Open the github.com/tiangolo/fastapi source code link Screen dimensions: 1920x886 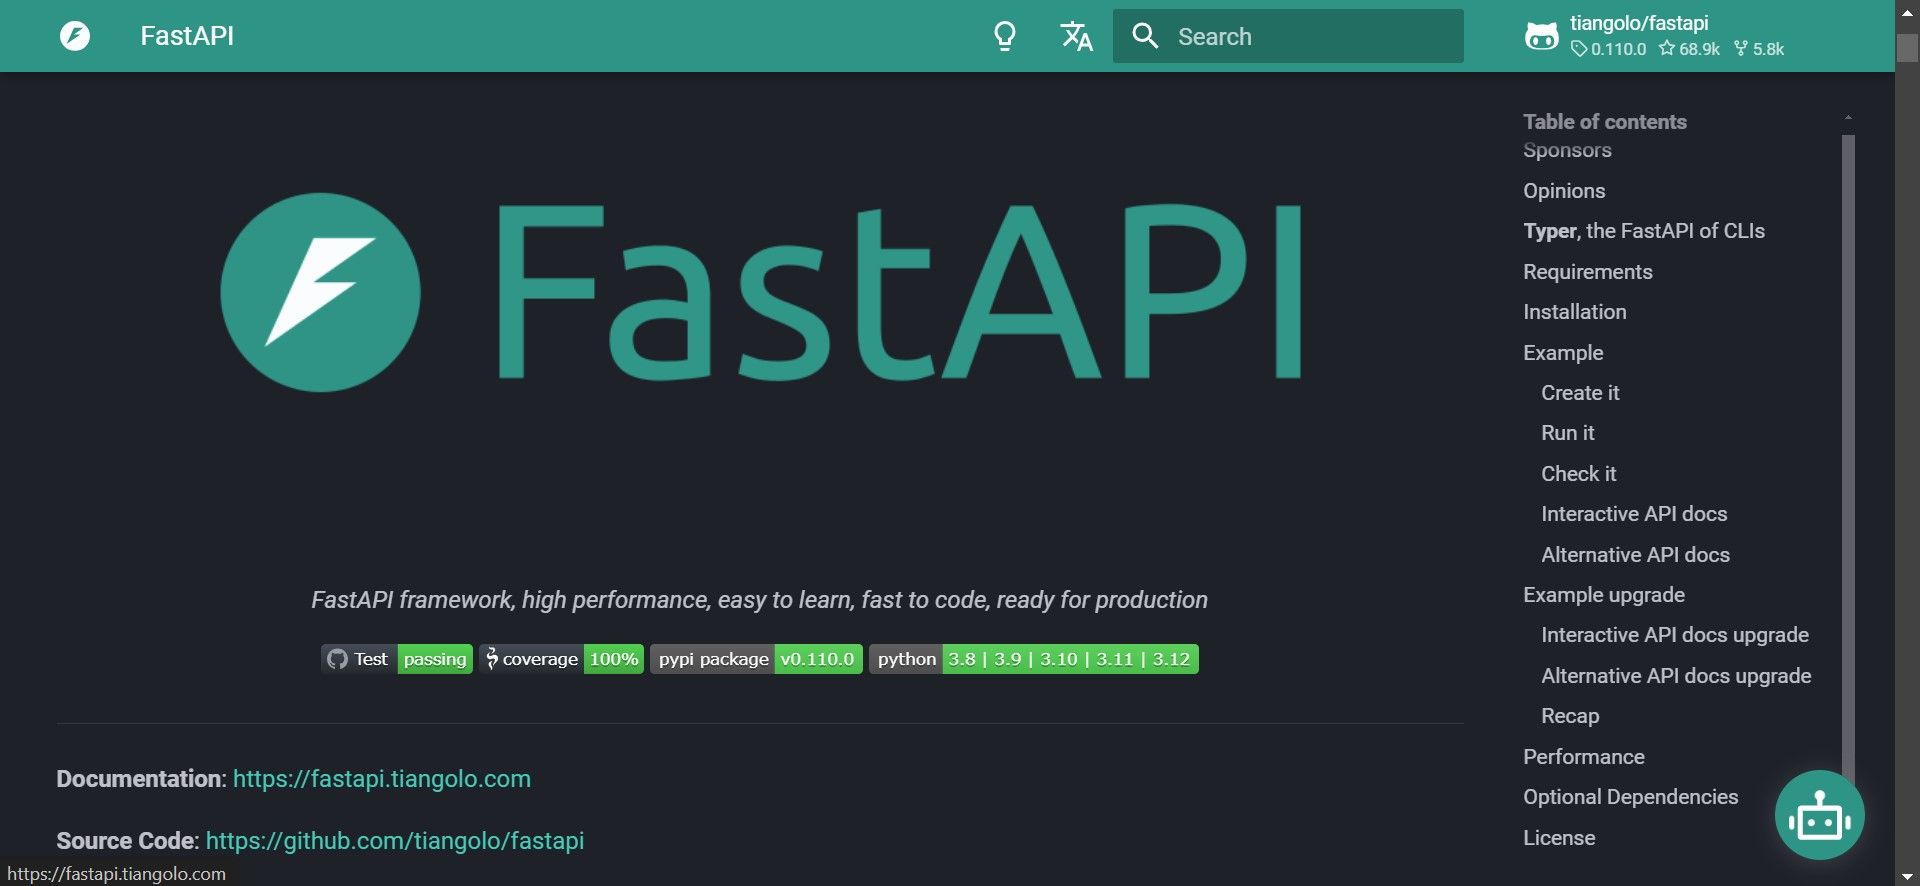click(x=395, y=841)
